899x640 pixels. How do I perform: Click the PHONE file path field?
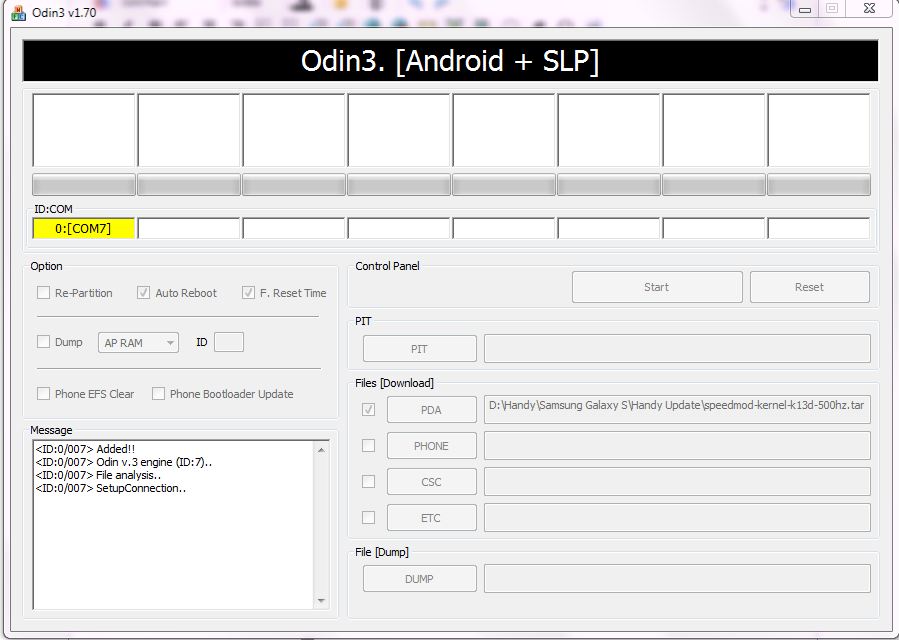pyautogui.click(x=677, y=446)
